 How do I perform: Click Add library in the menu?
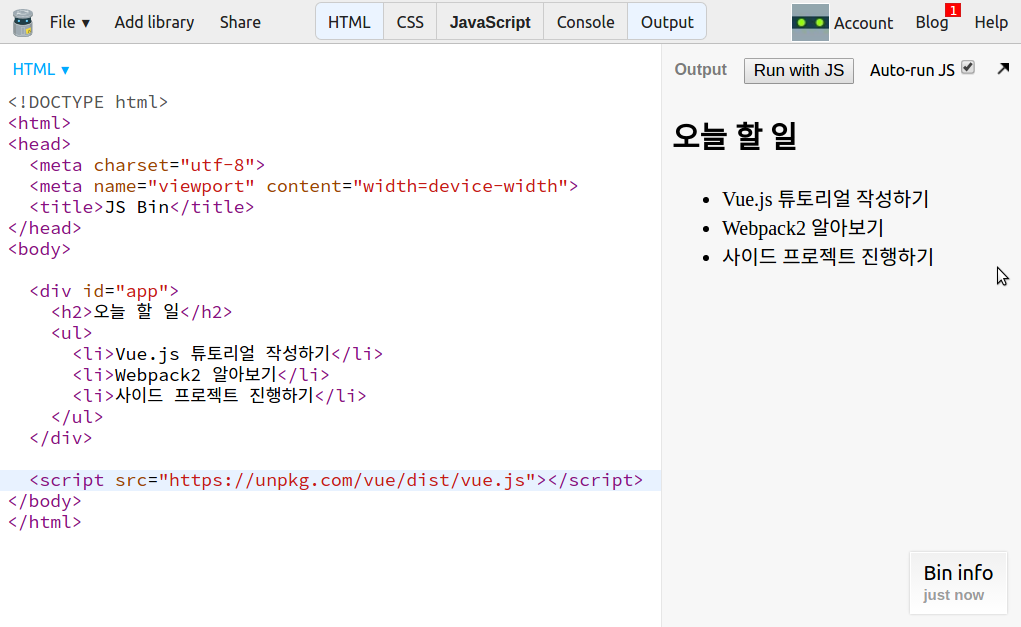(154, 22)
